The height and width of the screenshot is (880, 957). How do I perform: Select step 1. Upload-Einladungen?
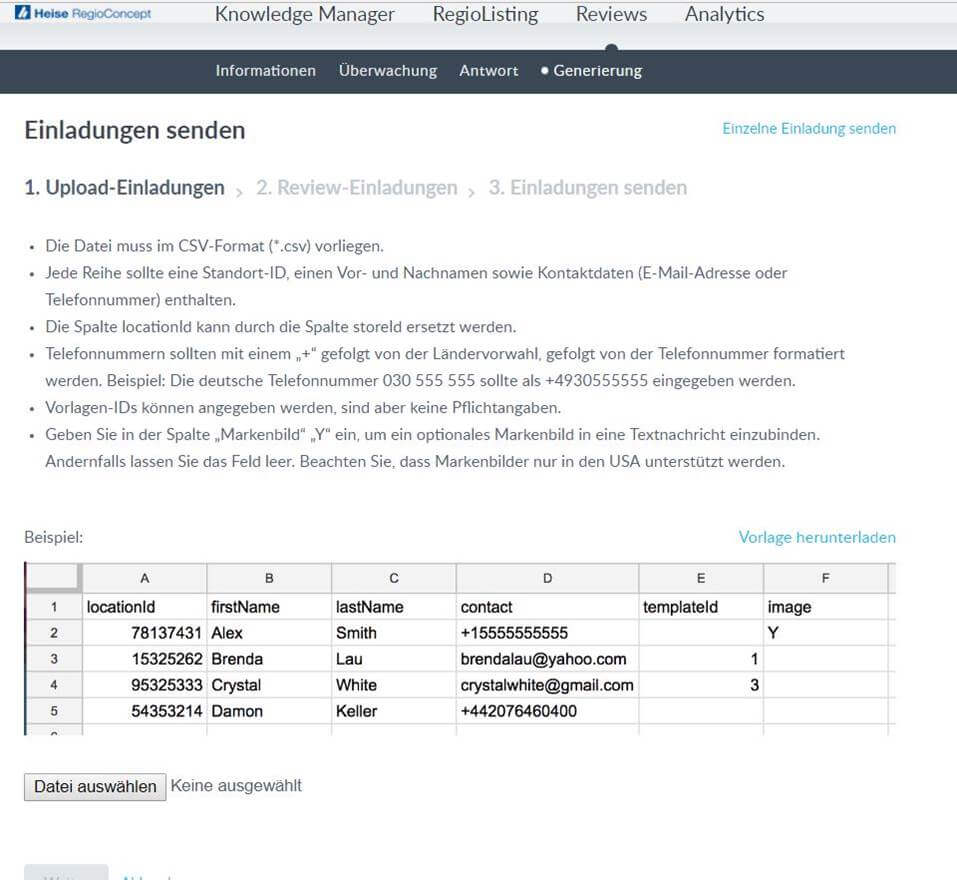click(x=125, y=187)
